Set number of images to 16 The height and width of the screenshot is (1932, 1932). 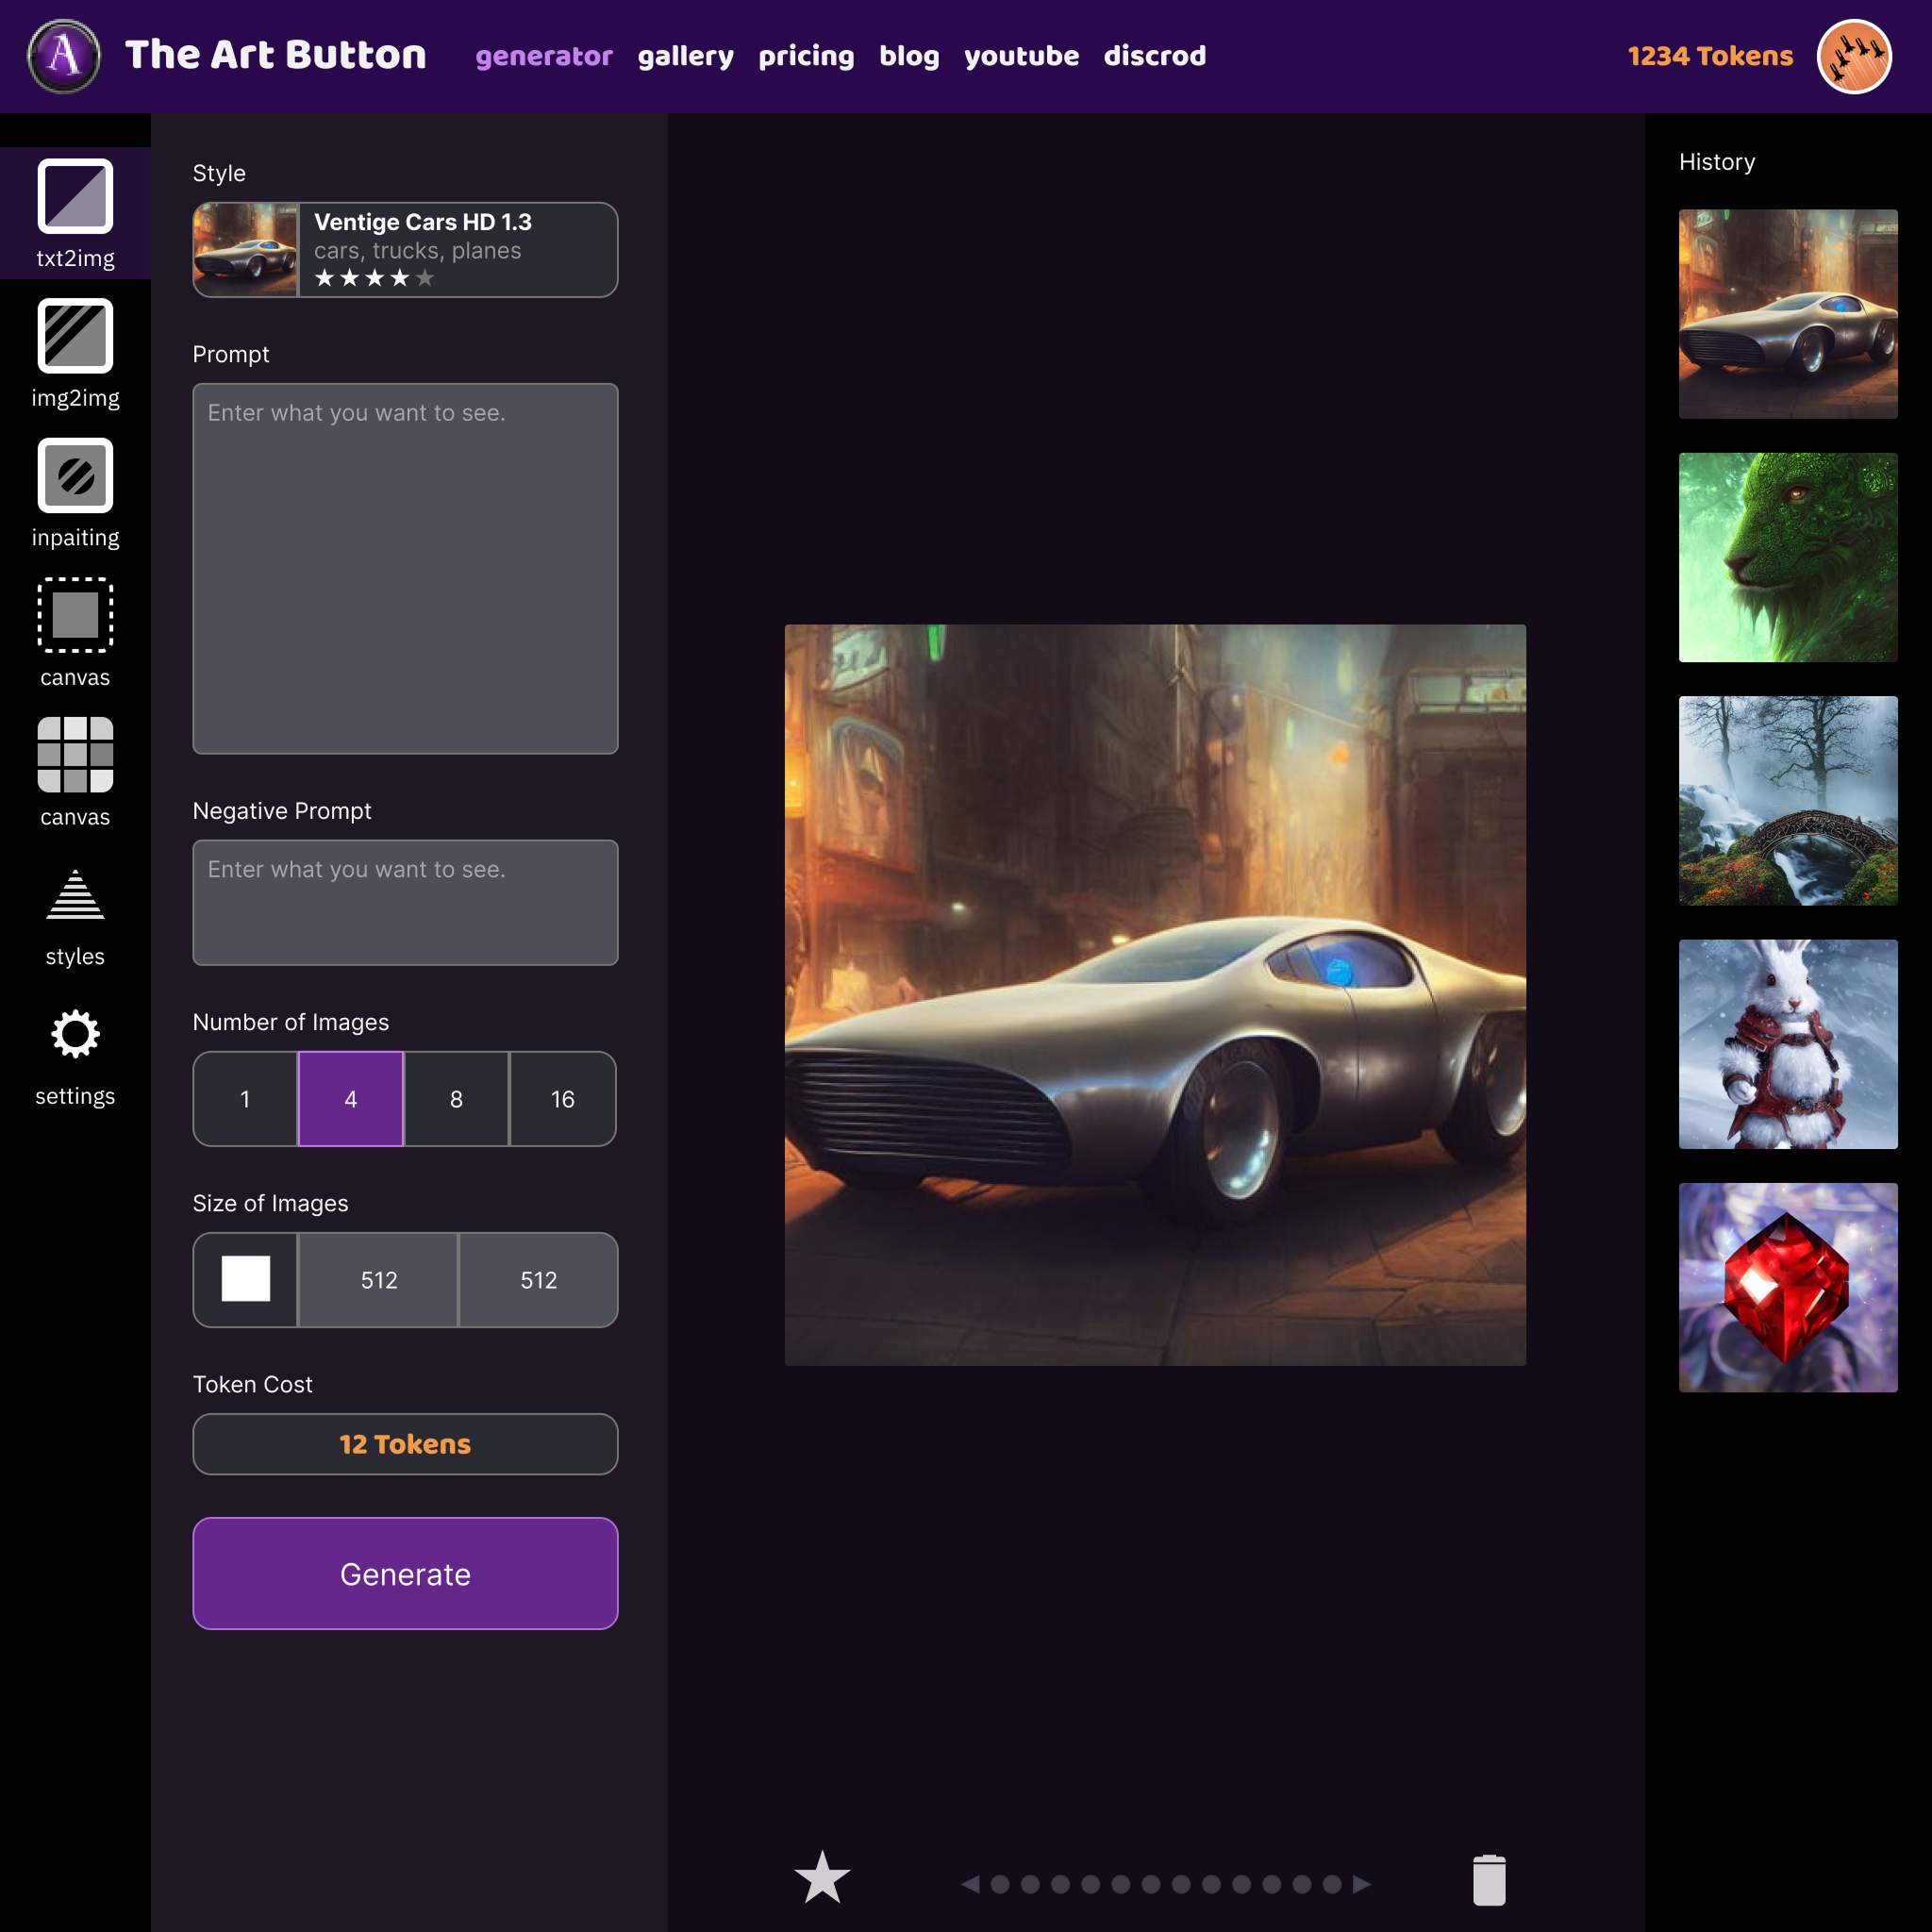pyautogui.click(x=563, y=1099)
